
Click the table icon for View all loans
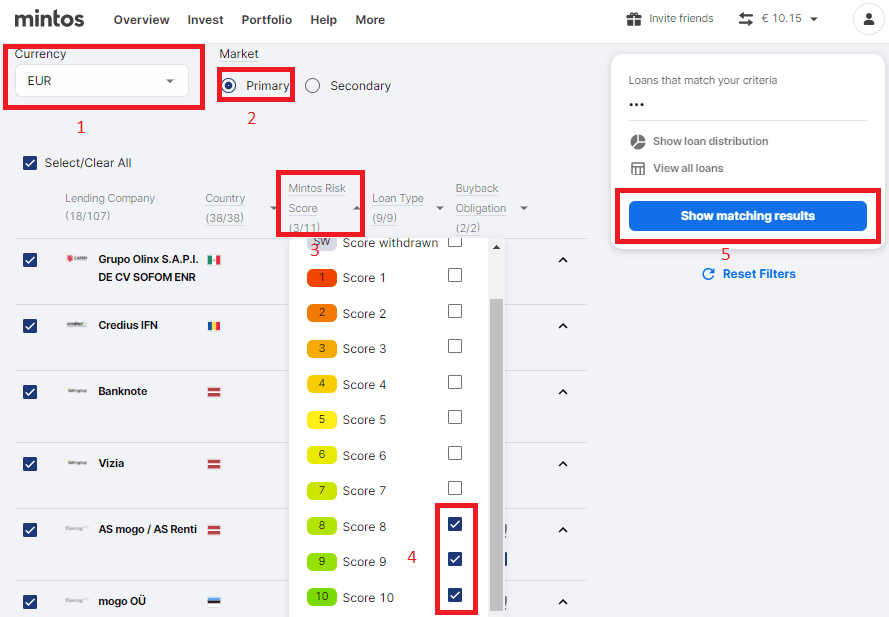(x=638, y=169)
